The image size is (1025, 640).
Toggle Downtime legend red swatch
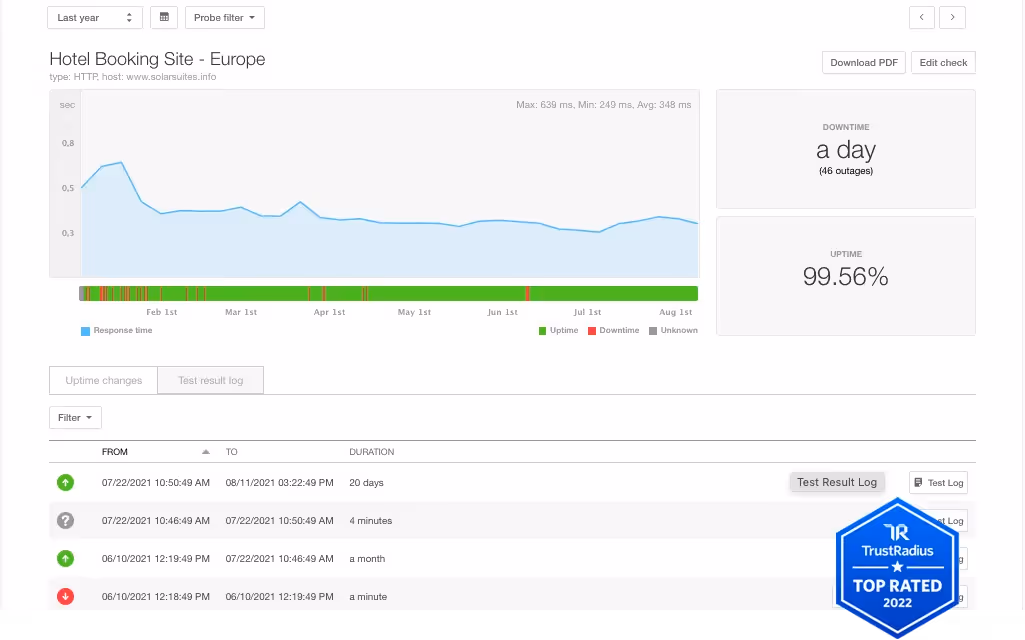coord(592,331)
